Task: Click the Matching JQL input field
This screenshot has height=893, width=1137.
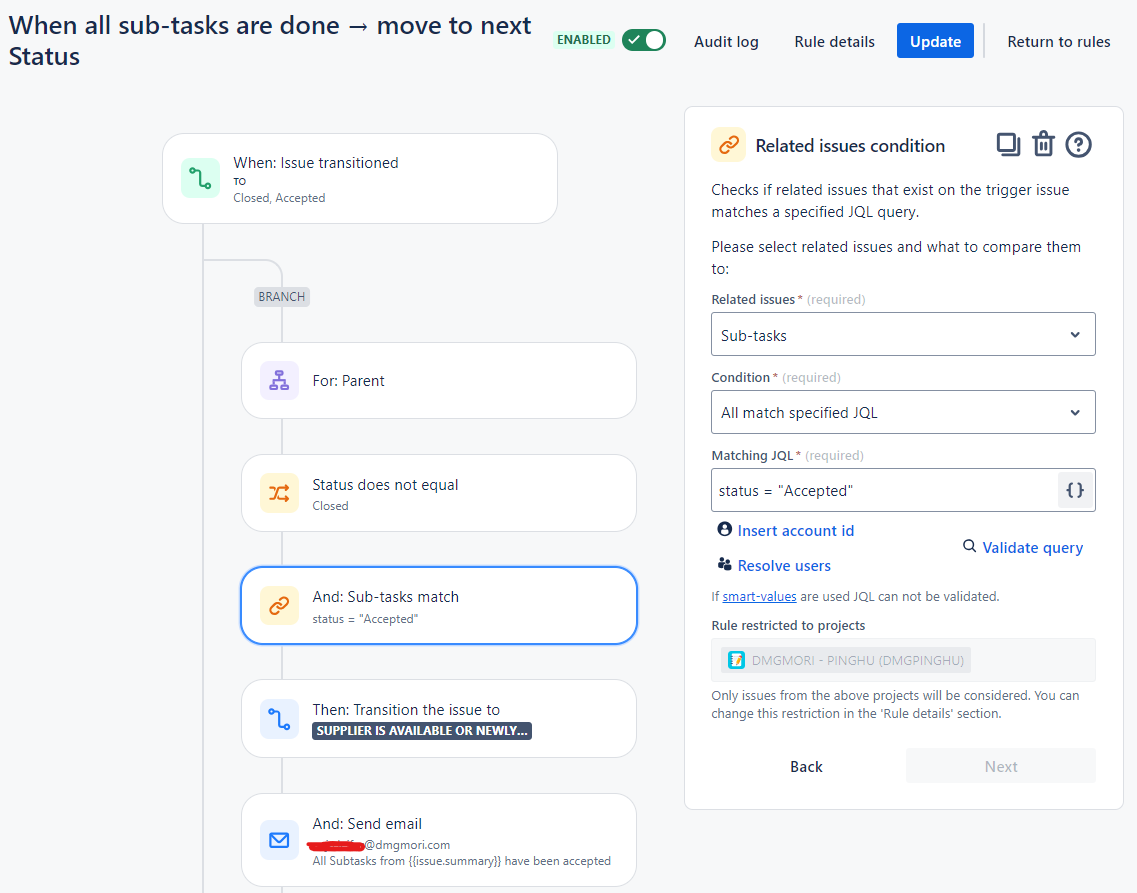Action: 885,491
